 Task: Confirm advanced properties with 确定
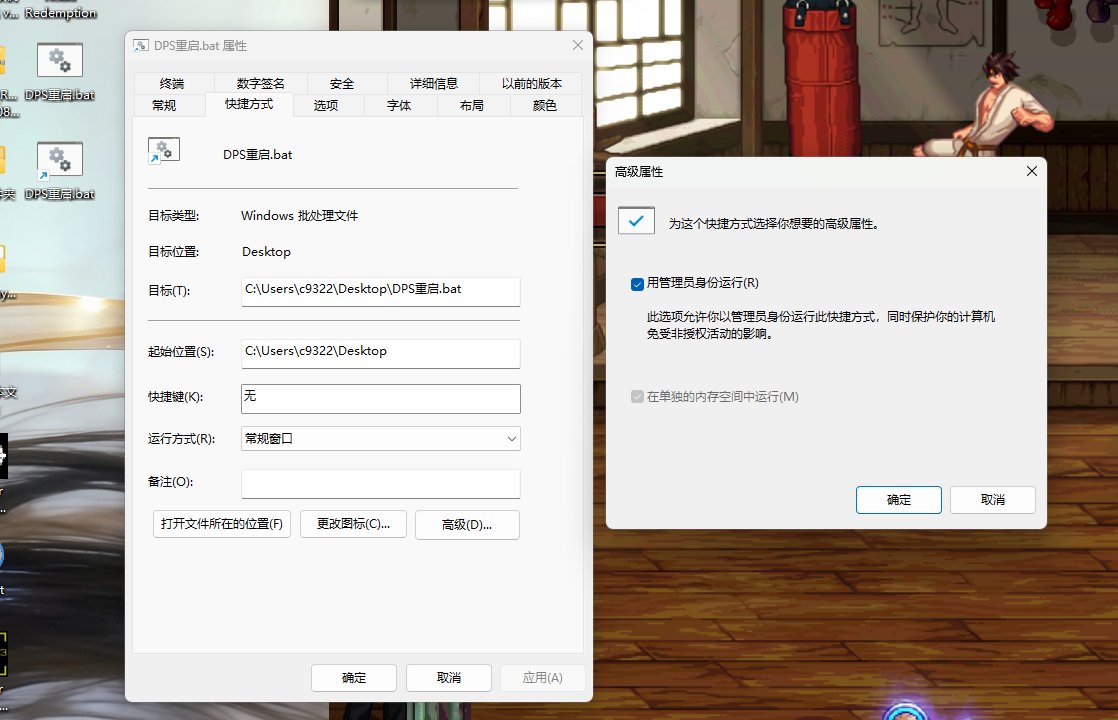pyautogui.click(x=898, y=500)
